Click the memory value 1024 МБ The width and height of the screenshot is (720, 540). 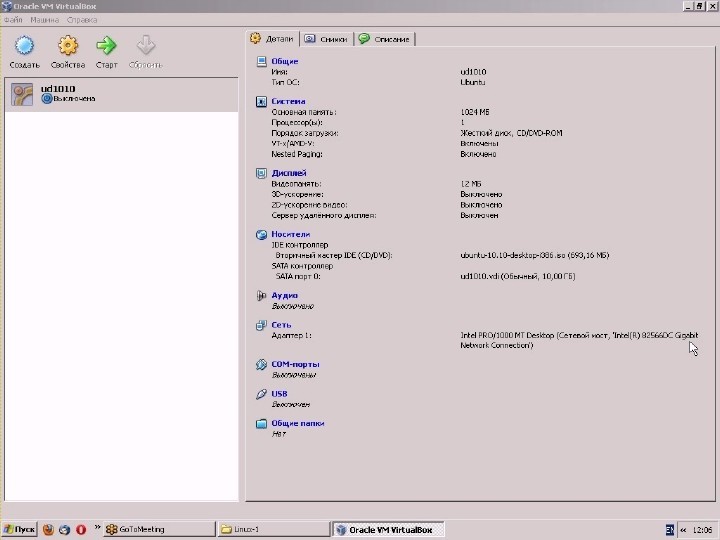click(x=475, y=112)
